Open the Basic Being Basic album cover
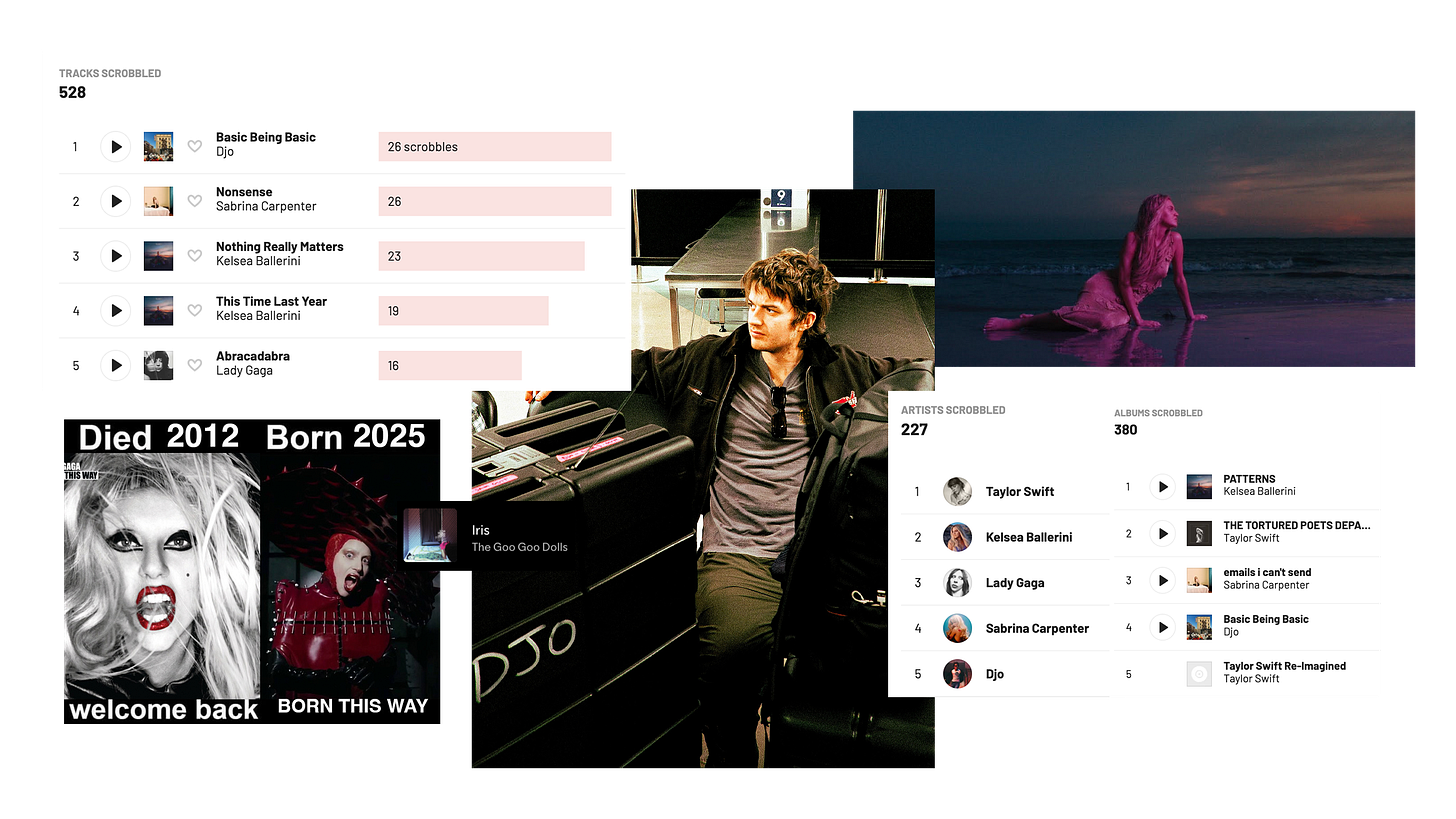The image size is (1456, 819). tap(1199, 628)
